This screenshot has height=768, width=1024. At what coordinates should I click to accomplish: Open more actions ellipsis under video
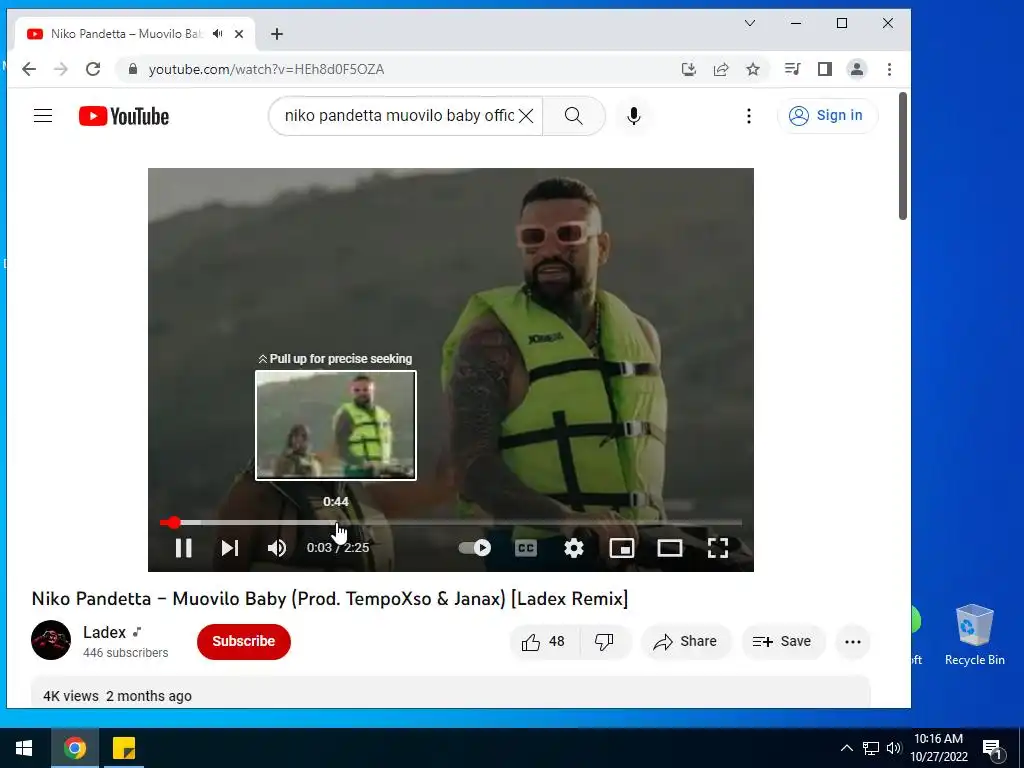(x=852, y=642)
